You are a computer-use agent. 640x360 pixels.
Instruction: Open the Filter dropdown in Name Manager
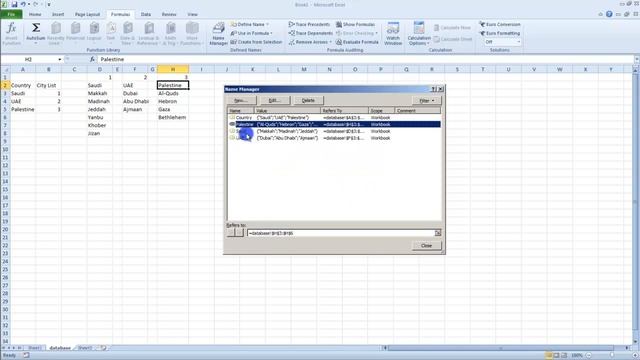tap(427, 100)
